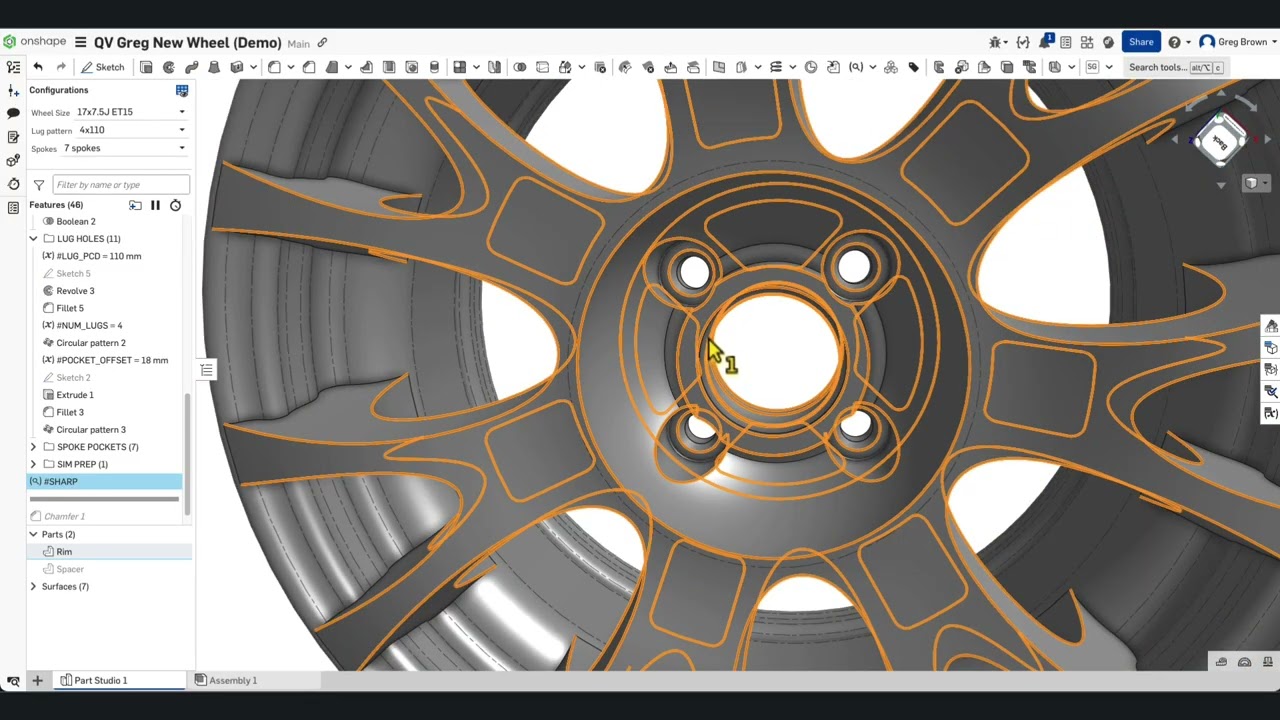
Task: Select the Chamfer tool icon
Action: [x=309, y=67]
